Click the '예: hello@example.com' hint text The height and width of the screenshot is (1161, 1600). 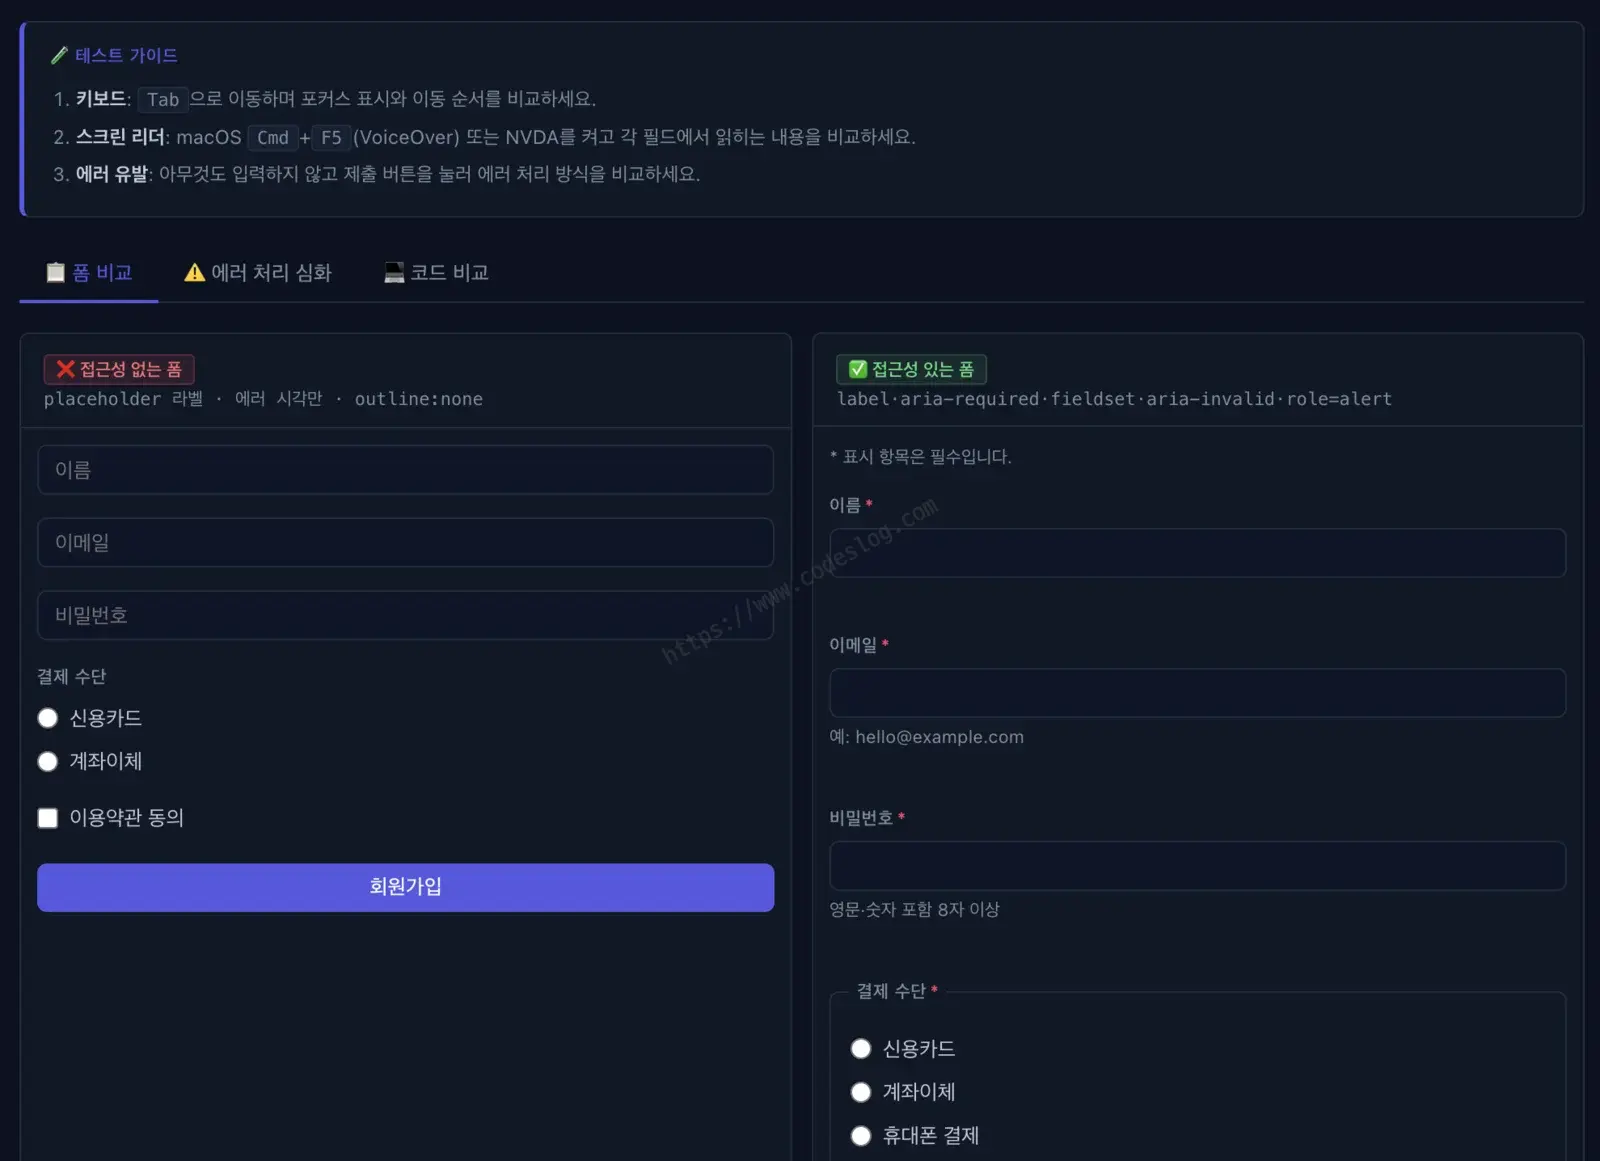[926, 737]
